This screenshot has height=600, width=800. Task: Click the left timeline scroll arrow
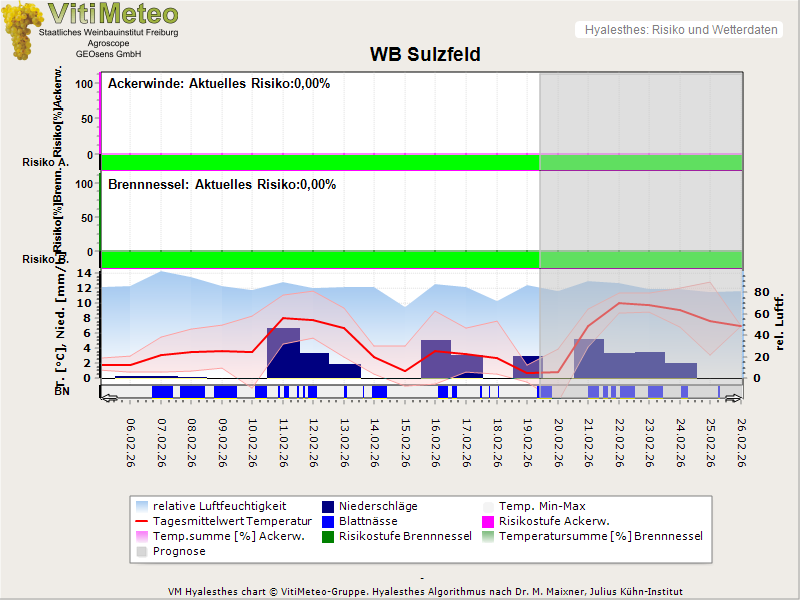tap(107, 397)
